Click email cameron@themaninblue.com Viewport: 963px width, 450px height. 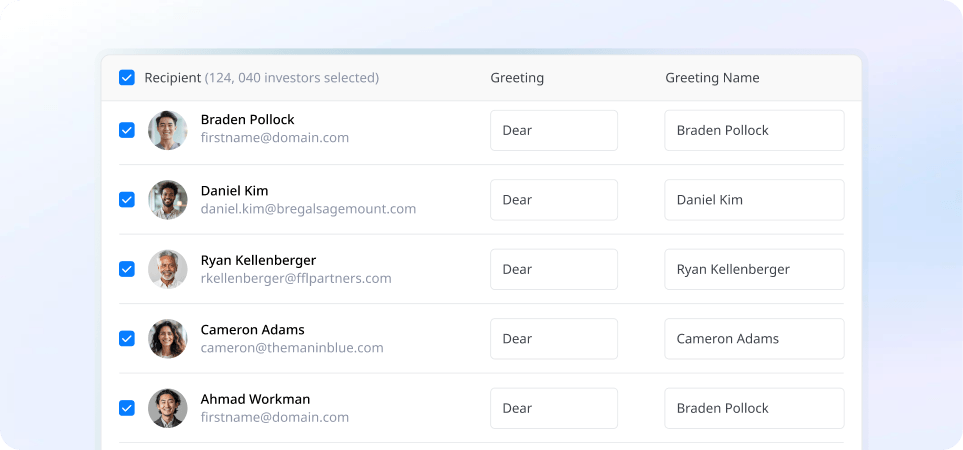[x=292, y=347]
